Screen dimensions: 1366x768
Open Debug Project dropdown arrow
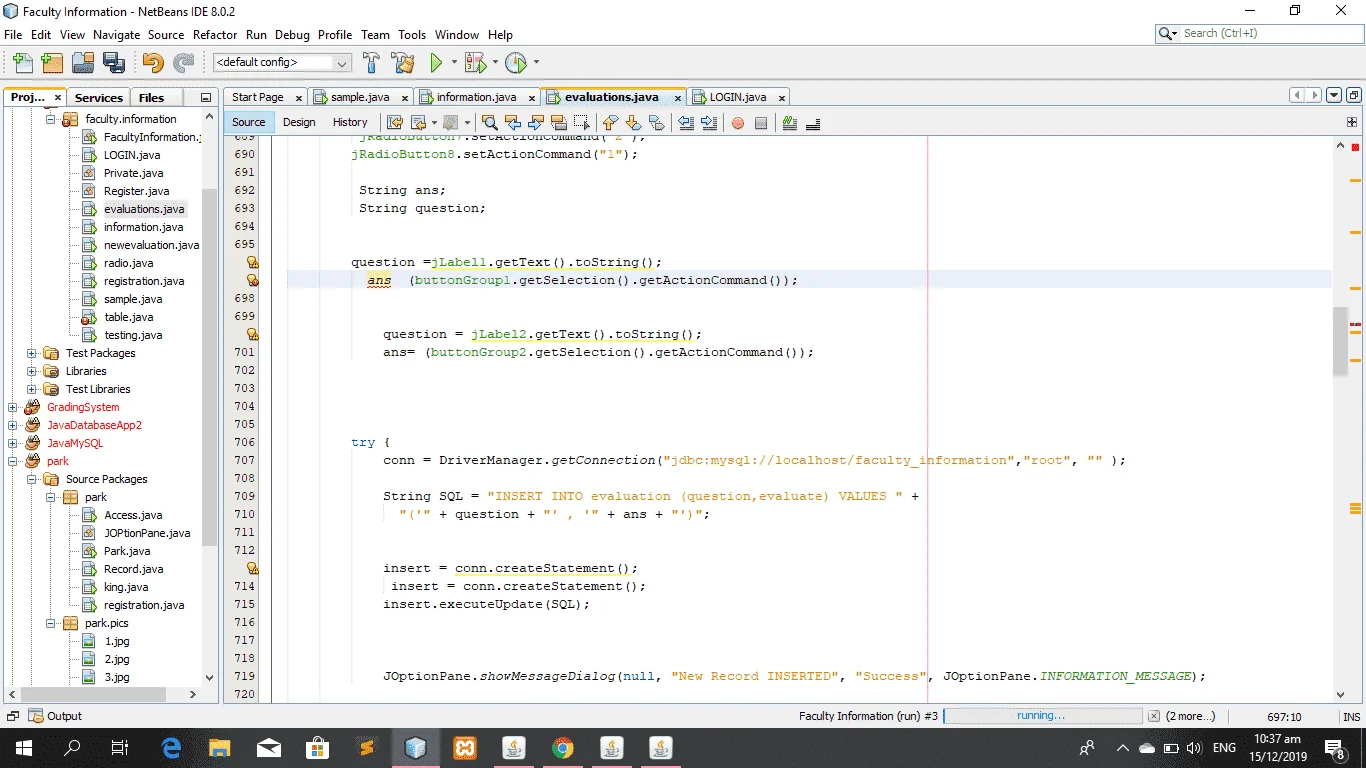(494, 62)
